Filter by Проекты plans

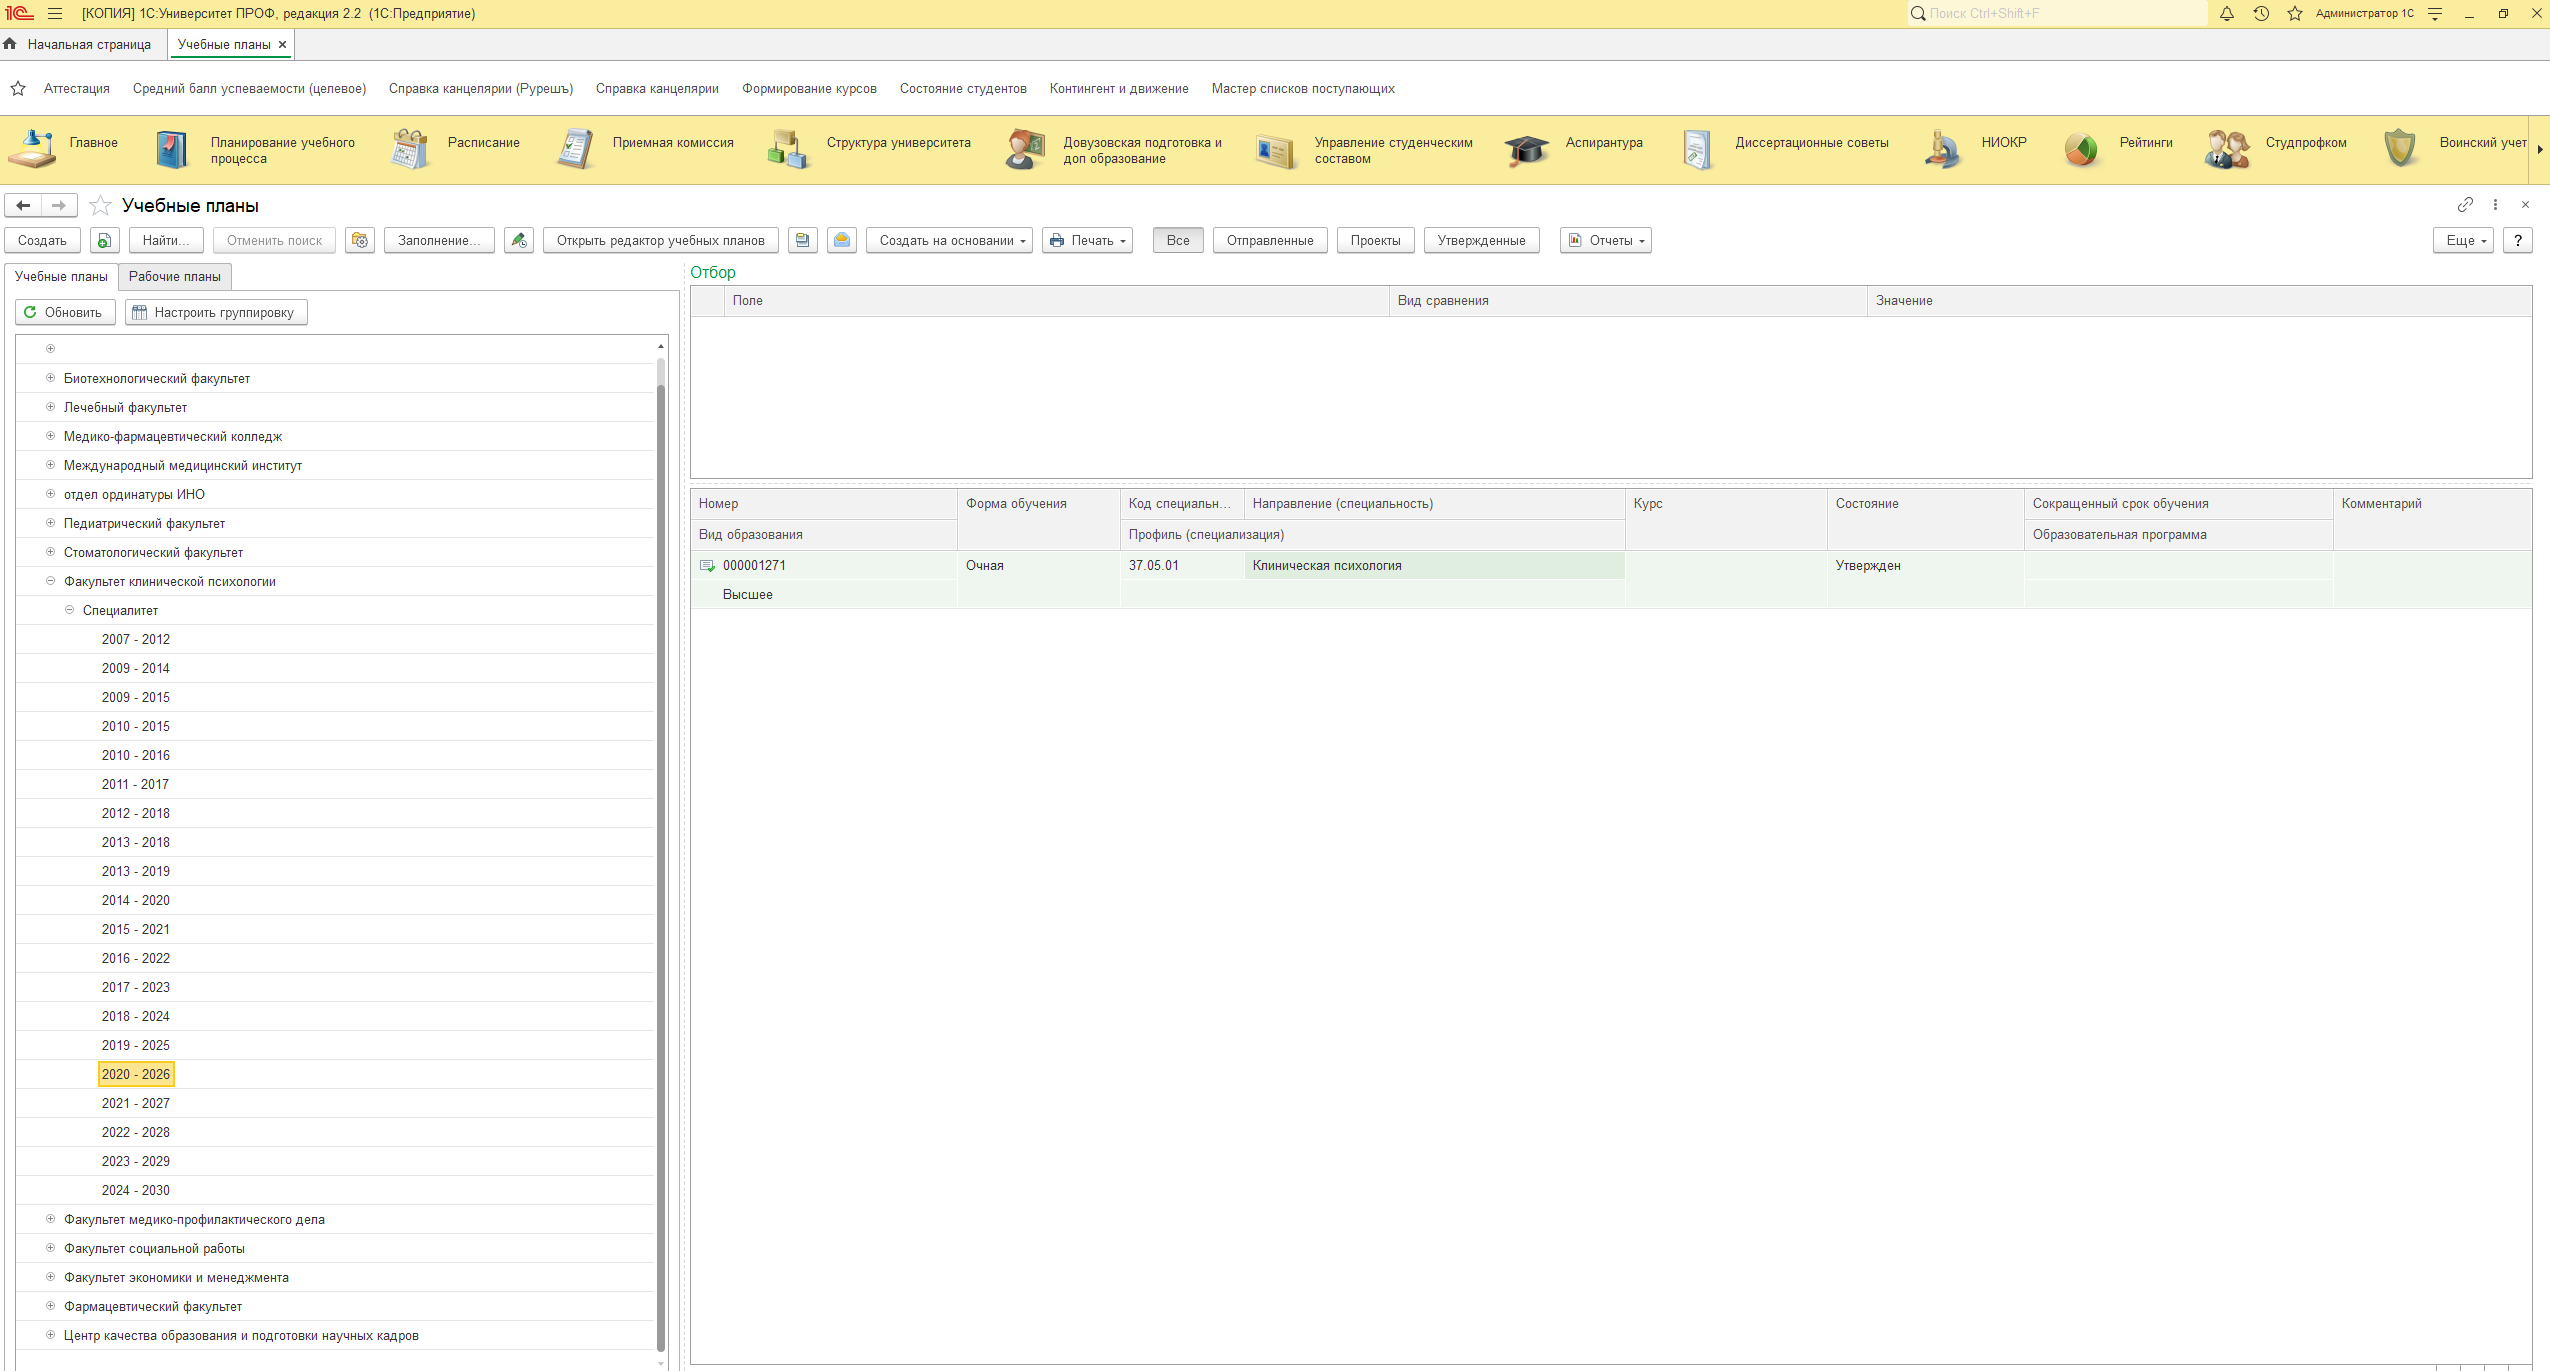point(1375,240)
